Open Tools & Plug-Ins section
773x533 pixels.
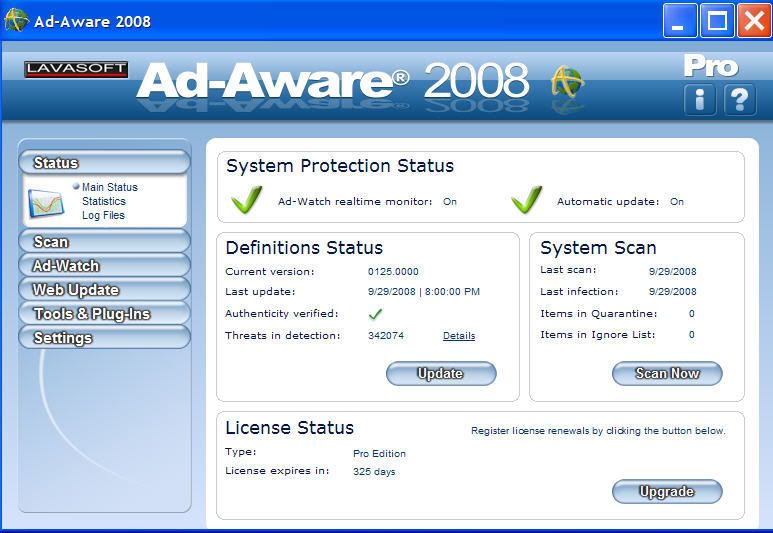(105, 314)
